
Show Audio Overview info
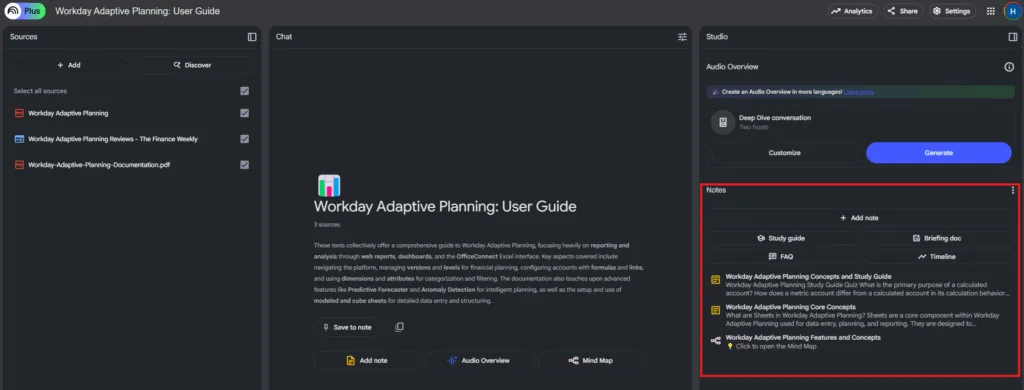coord(1009,67)
